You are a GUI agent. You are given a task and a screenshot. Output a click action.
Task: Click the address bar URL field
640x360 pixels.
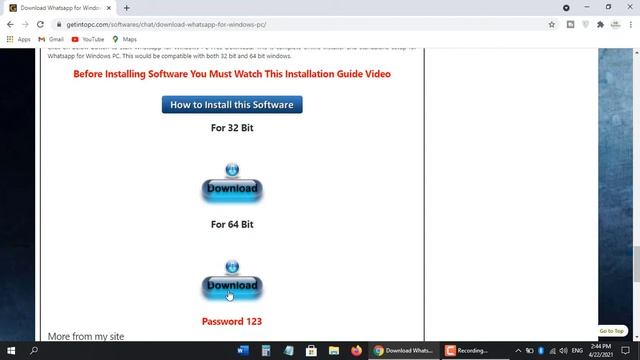click(x=302, y=24)
